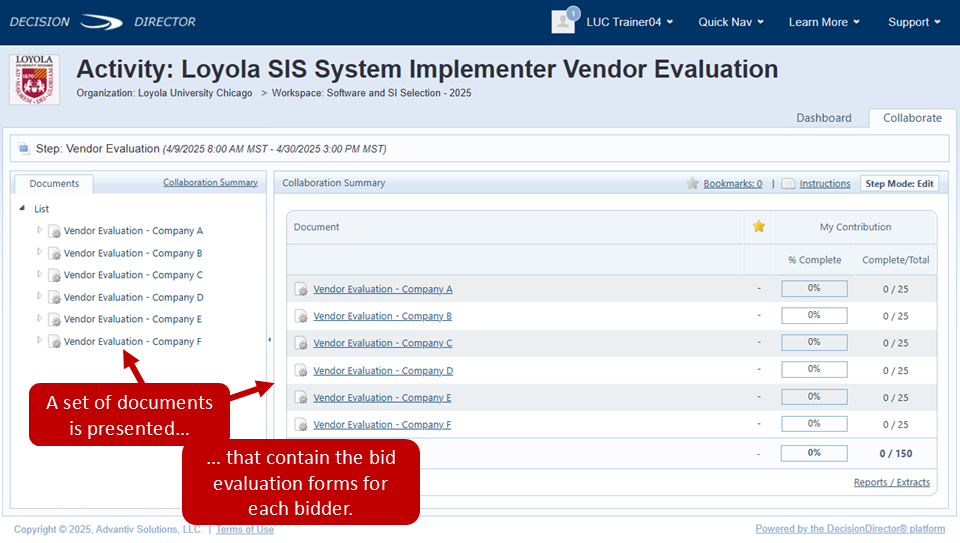The height and width of the screenshot is (543, 960).
Task: Click tree document icon for Company D
Action: pos(54,297)
